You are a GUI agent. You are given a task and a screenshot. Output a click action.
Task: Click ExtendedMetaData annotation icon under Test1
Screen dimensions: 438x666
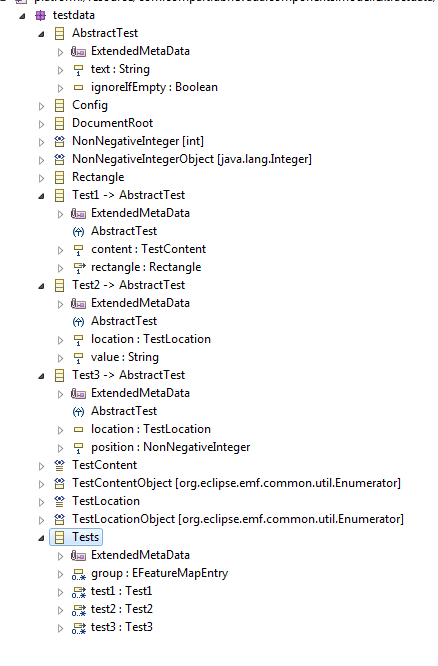pyautogui.click(x=78, y=214)
